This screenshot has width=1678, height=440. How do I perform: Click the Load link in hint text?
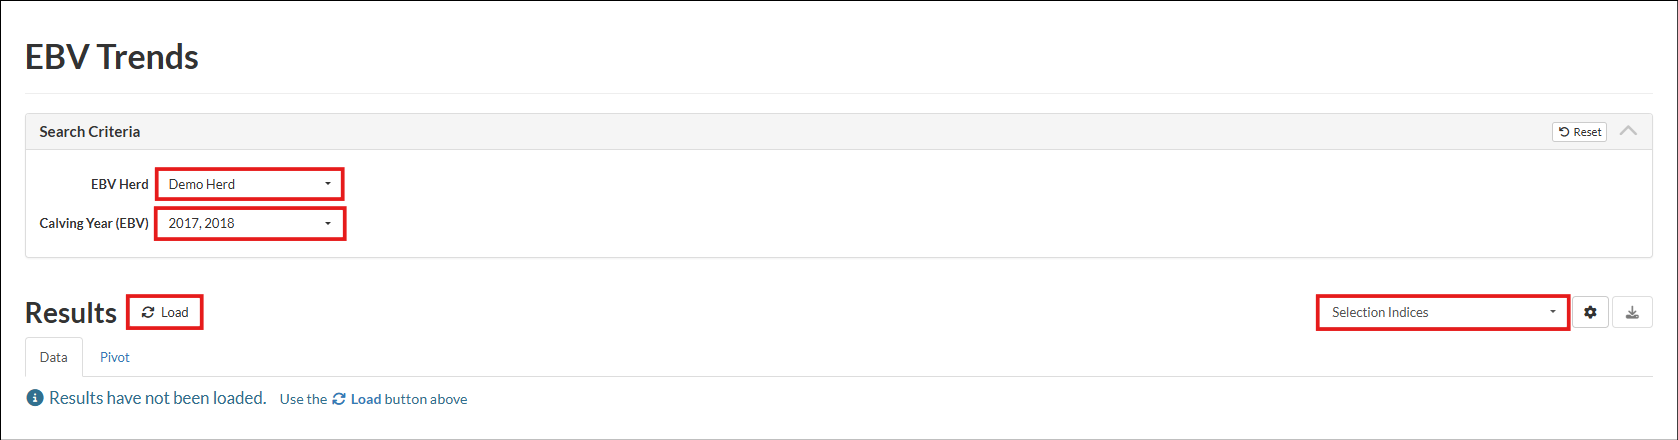pos(357,399)
